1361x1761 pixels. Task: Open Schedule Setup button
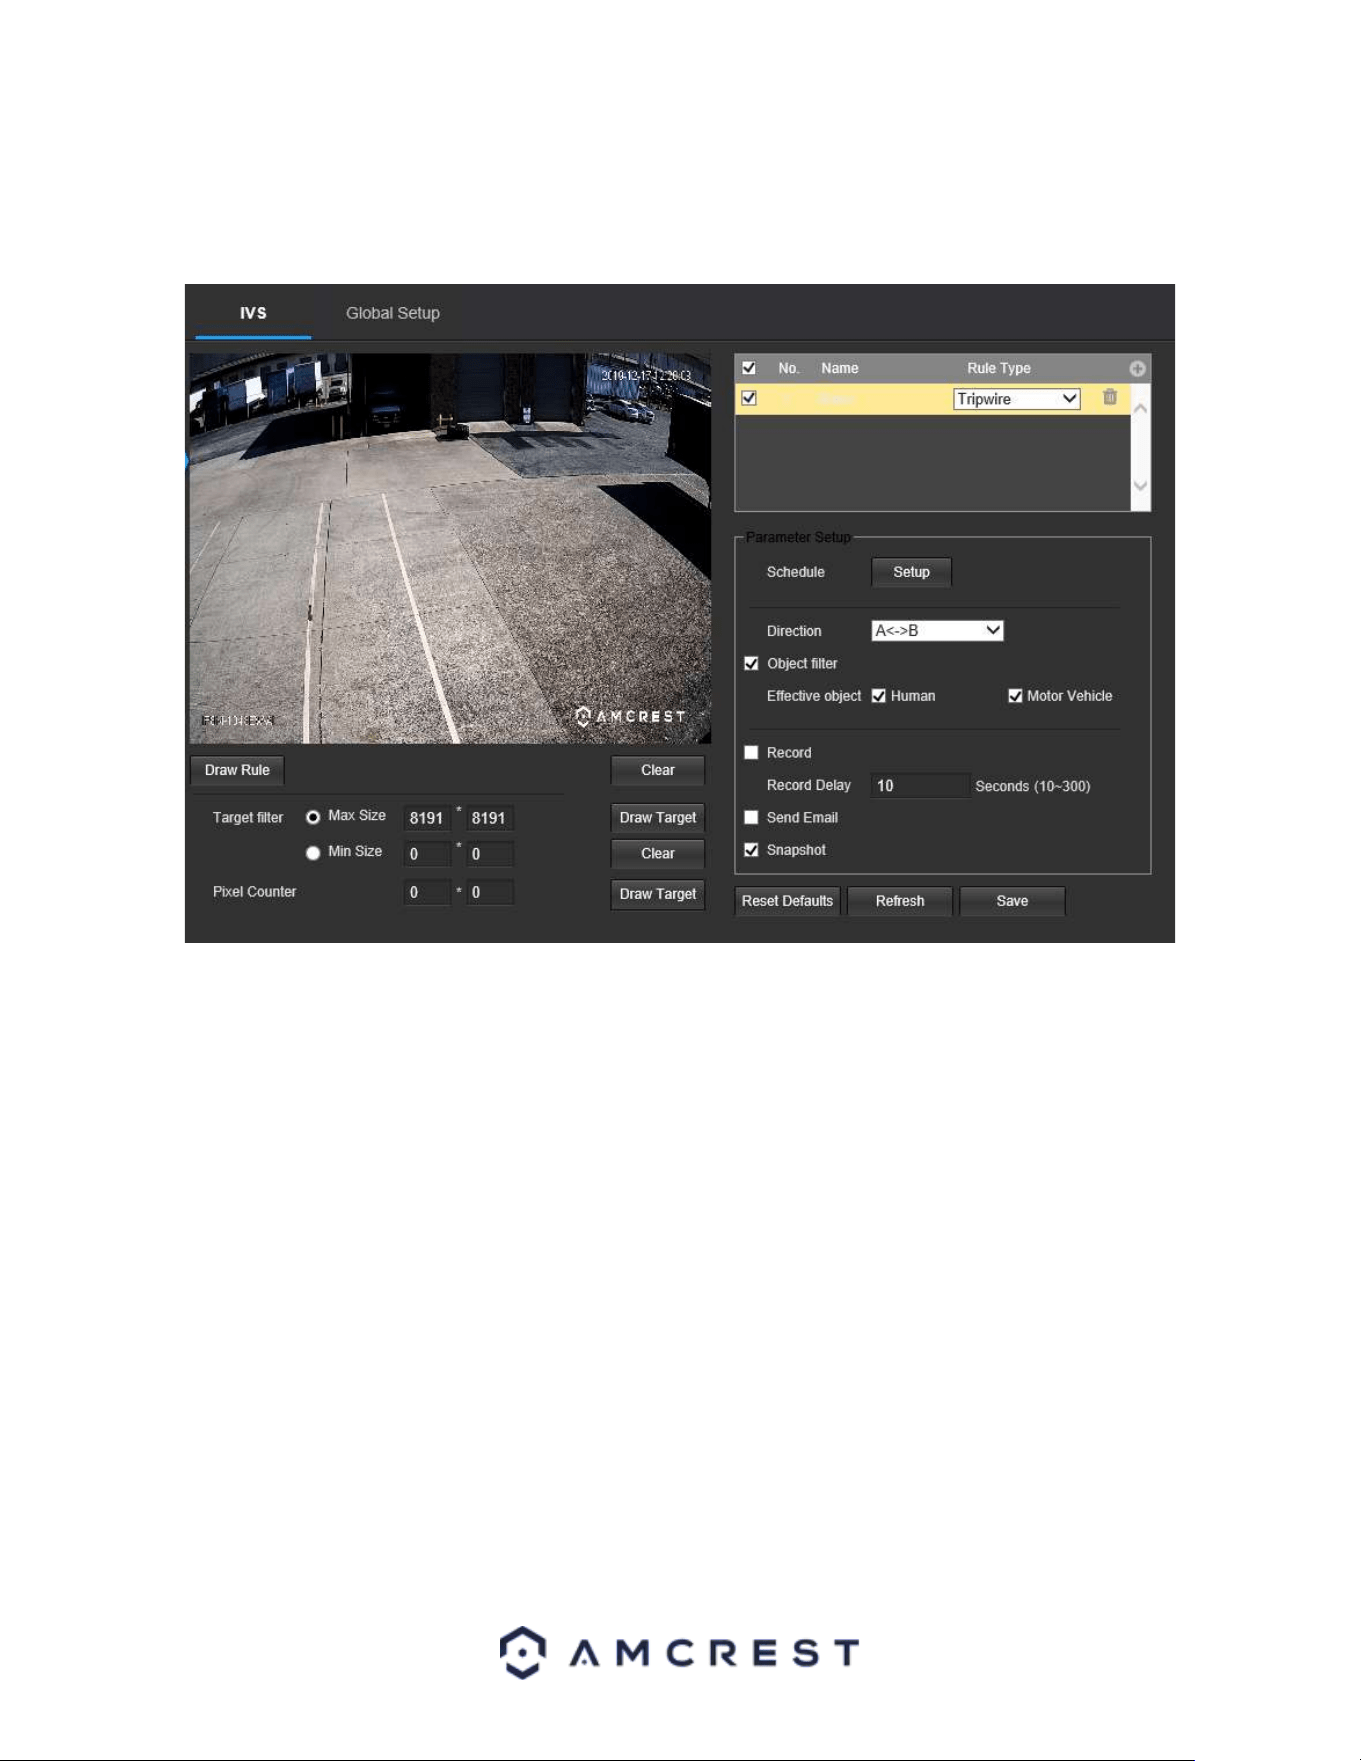(x=911, y=572)
